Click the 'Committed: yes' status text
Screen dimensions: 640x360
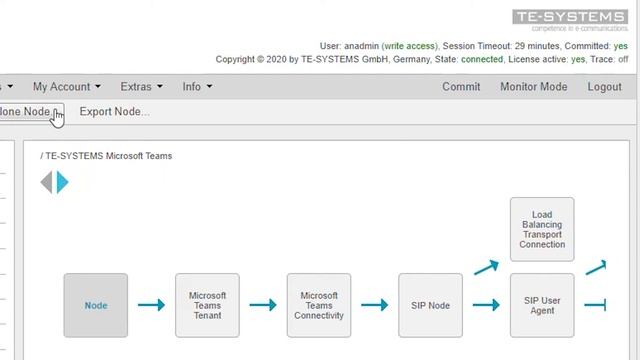coord(596,46)
